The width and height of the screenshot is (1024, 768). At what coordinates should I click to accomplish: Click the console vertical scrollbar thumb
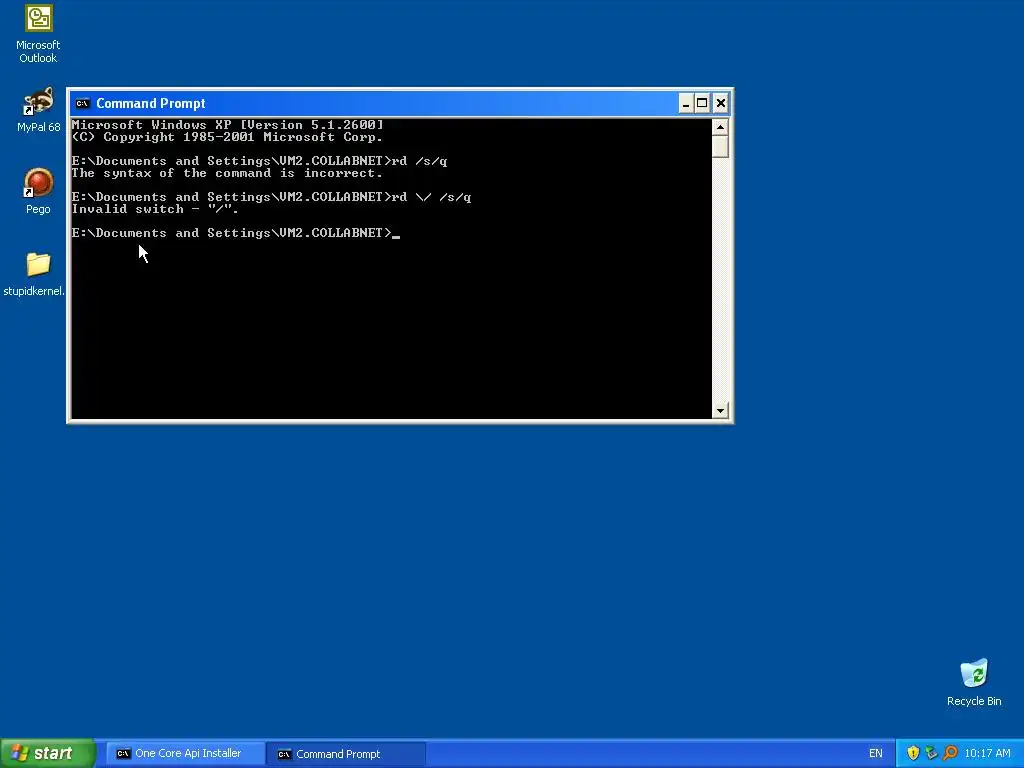tap(720, 146)
